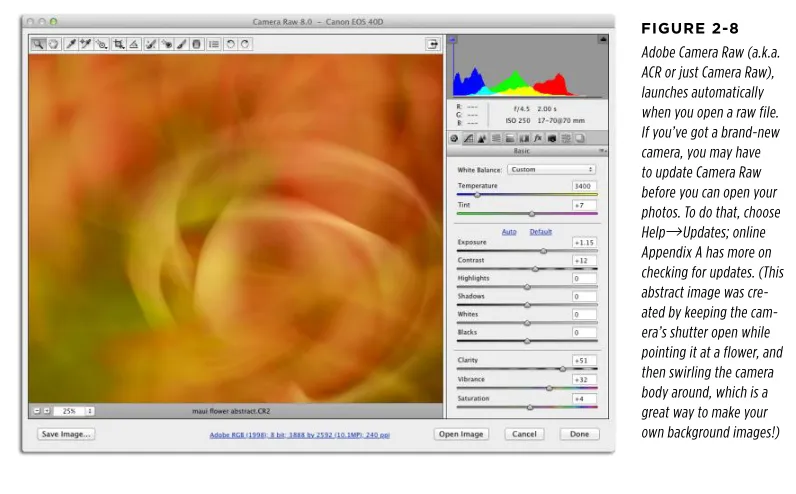This screenshot has width=796, height=494.
Task: Click the Blacks slider handle
Action: point(527,341)
